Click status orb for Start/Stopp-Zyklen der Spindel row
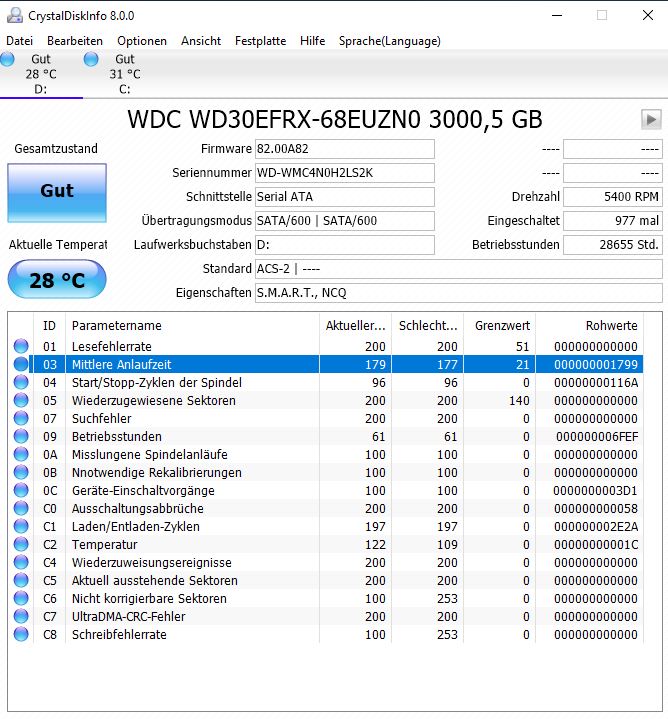Screen dimensions: 668x719 click(x=21, y=382)
